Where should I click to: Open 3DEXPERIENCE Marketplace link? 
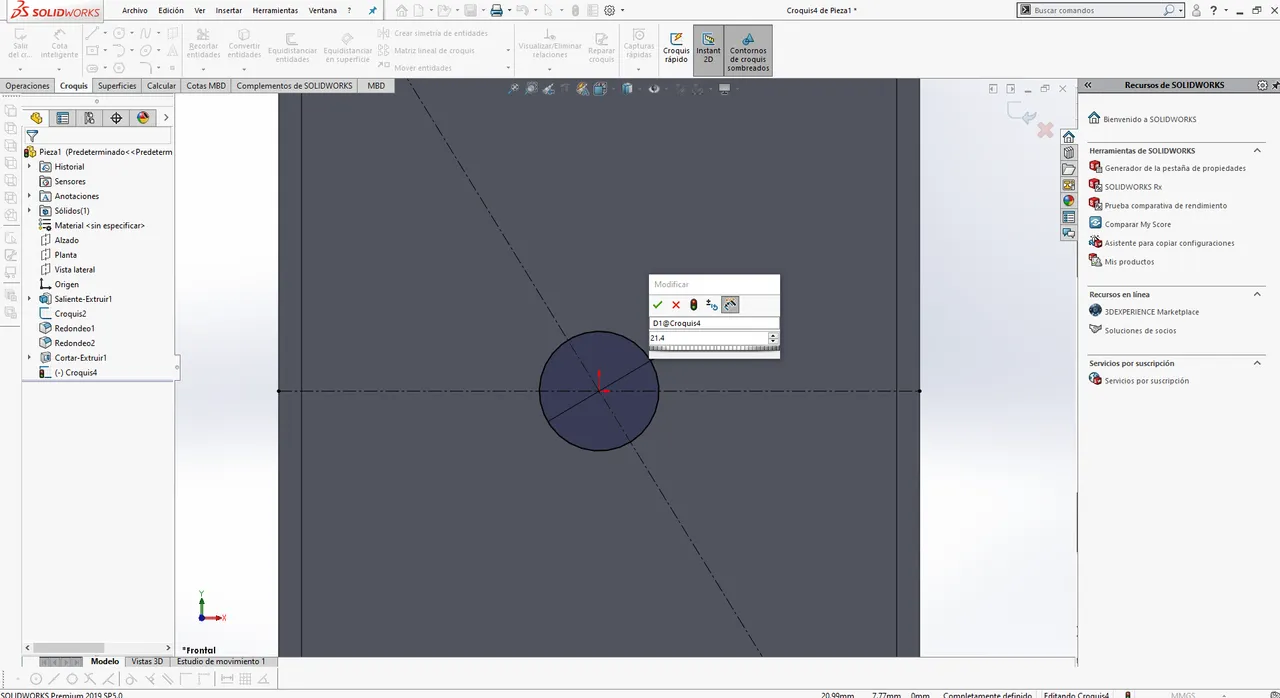1152,312
